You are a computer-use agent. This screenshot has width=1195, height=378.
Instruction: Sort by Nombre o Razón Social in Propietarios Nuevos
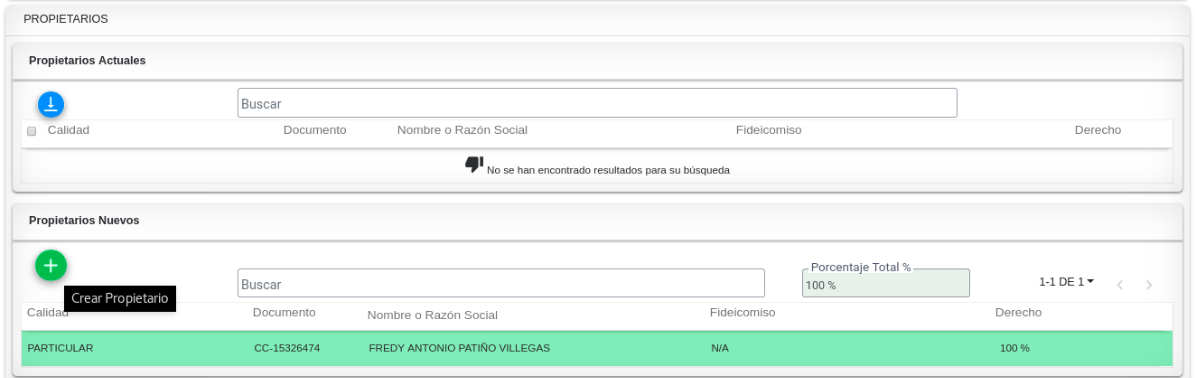click(x=432, y=316)
